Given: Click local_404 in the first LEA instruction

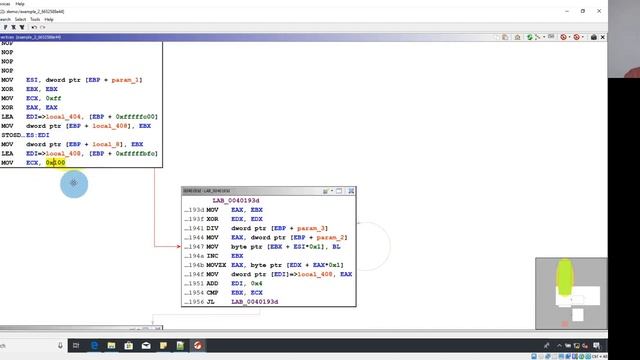Looking at the screenshot, I should 63,117.
